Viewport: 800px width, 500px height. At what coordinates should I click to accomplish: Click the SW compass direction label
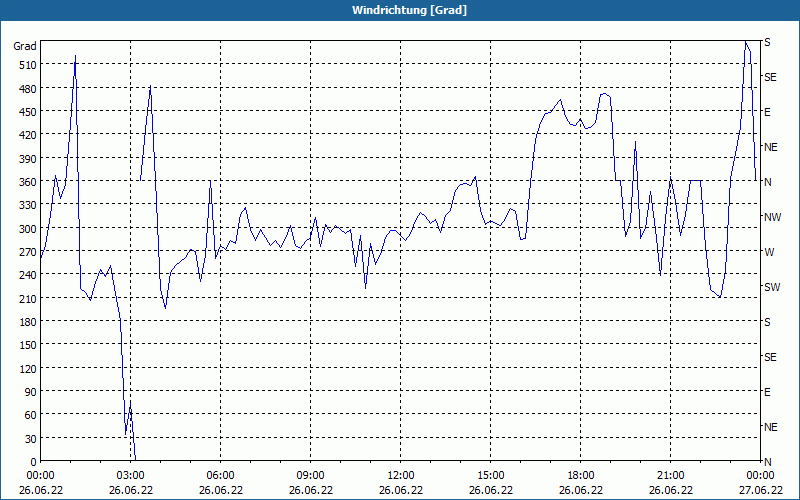tap(772, 287)
